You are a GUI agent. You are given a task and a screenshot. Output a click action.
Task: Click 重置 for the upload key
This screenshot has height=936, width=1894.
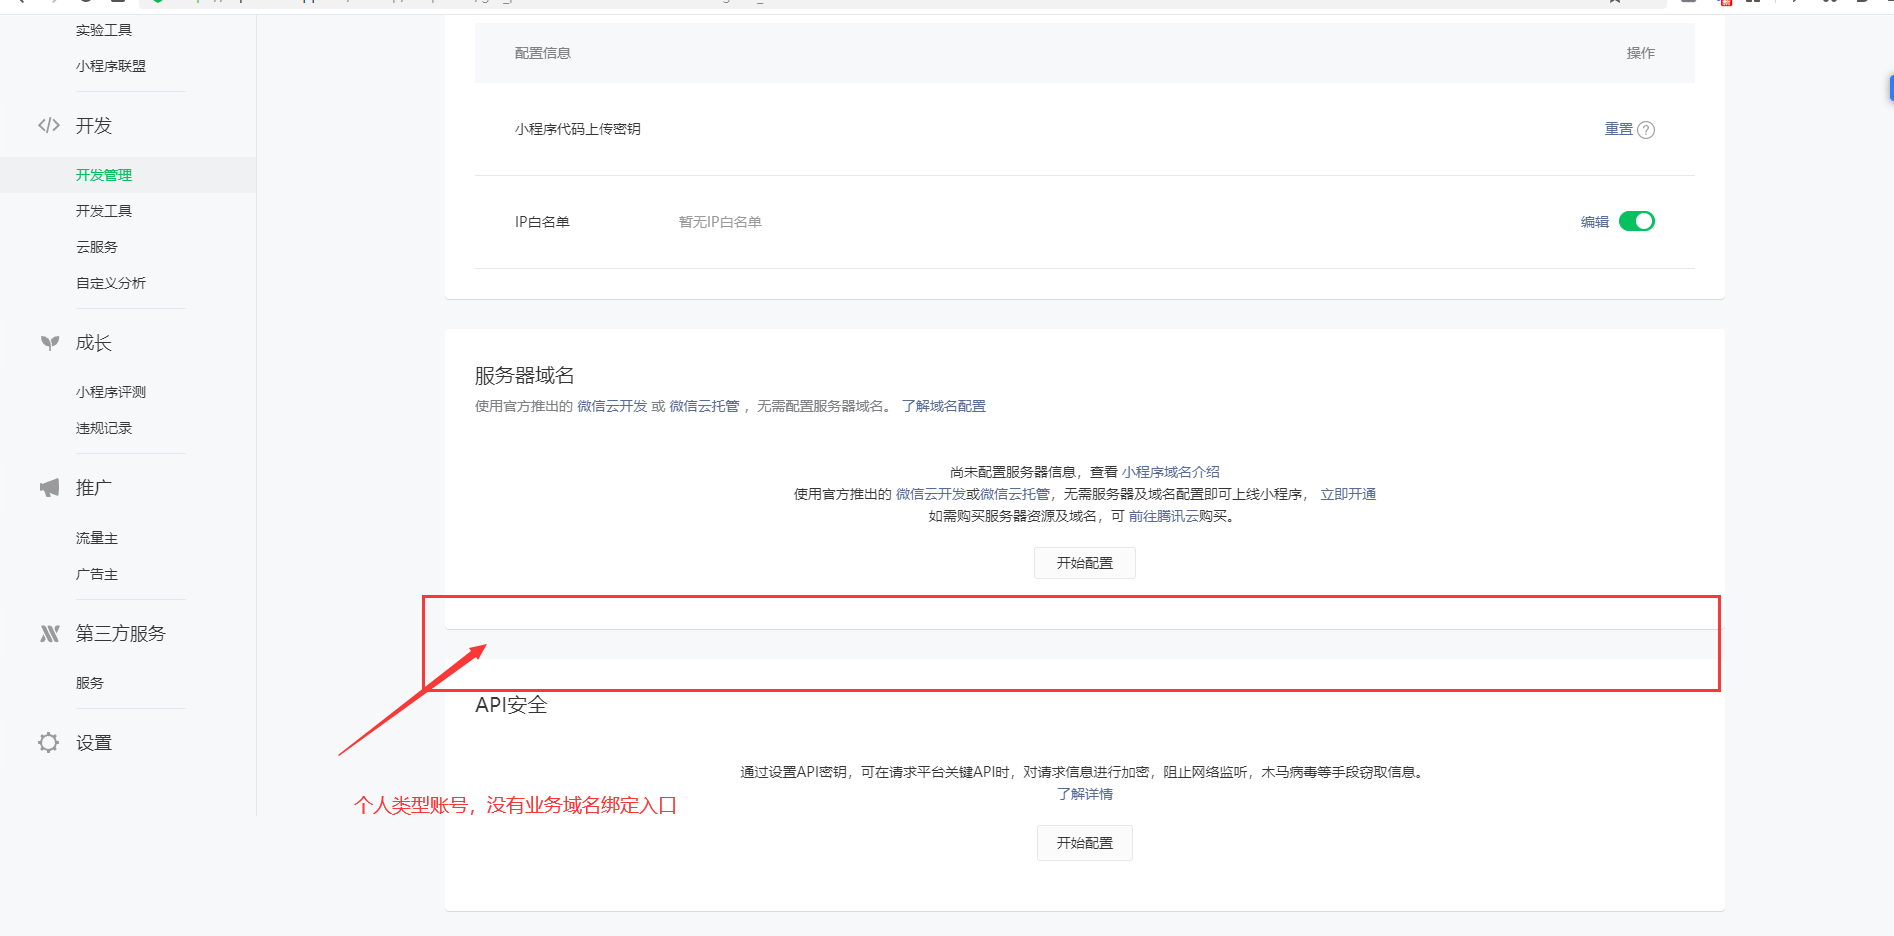point(1618,129)
